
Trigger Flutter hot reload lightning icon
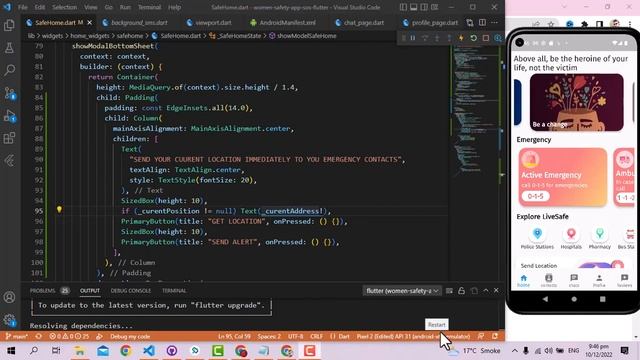[461, 38]
